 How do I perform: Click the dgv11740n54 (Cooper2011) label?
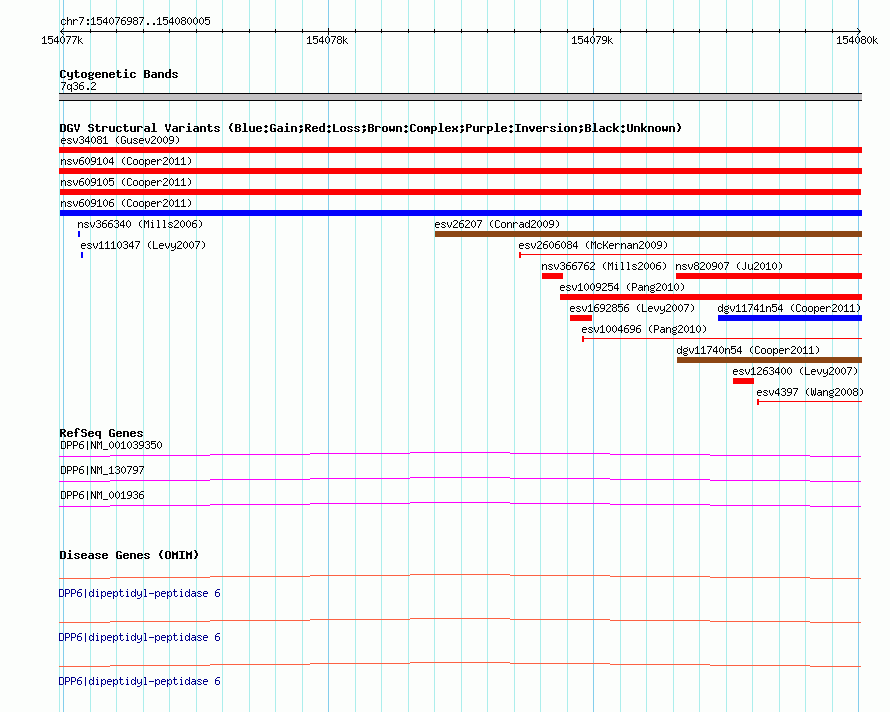click(748, 350)
